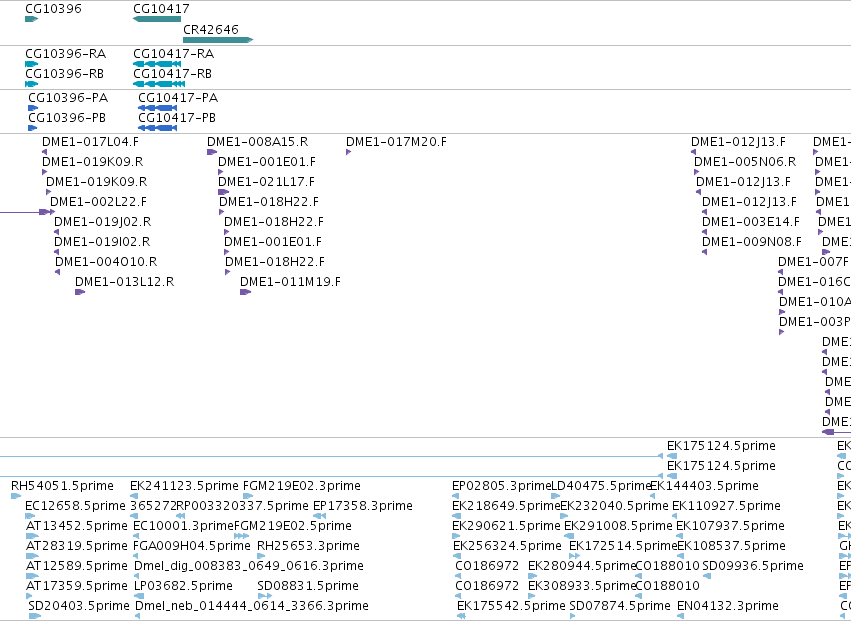Click DME1-003E14.F label
The height and width of the screenshot is (621, 851).
point(751,222)
